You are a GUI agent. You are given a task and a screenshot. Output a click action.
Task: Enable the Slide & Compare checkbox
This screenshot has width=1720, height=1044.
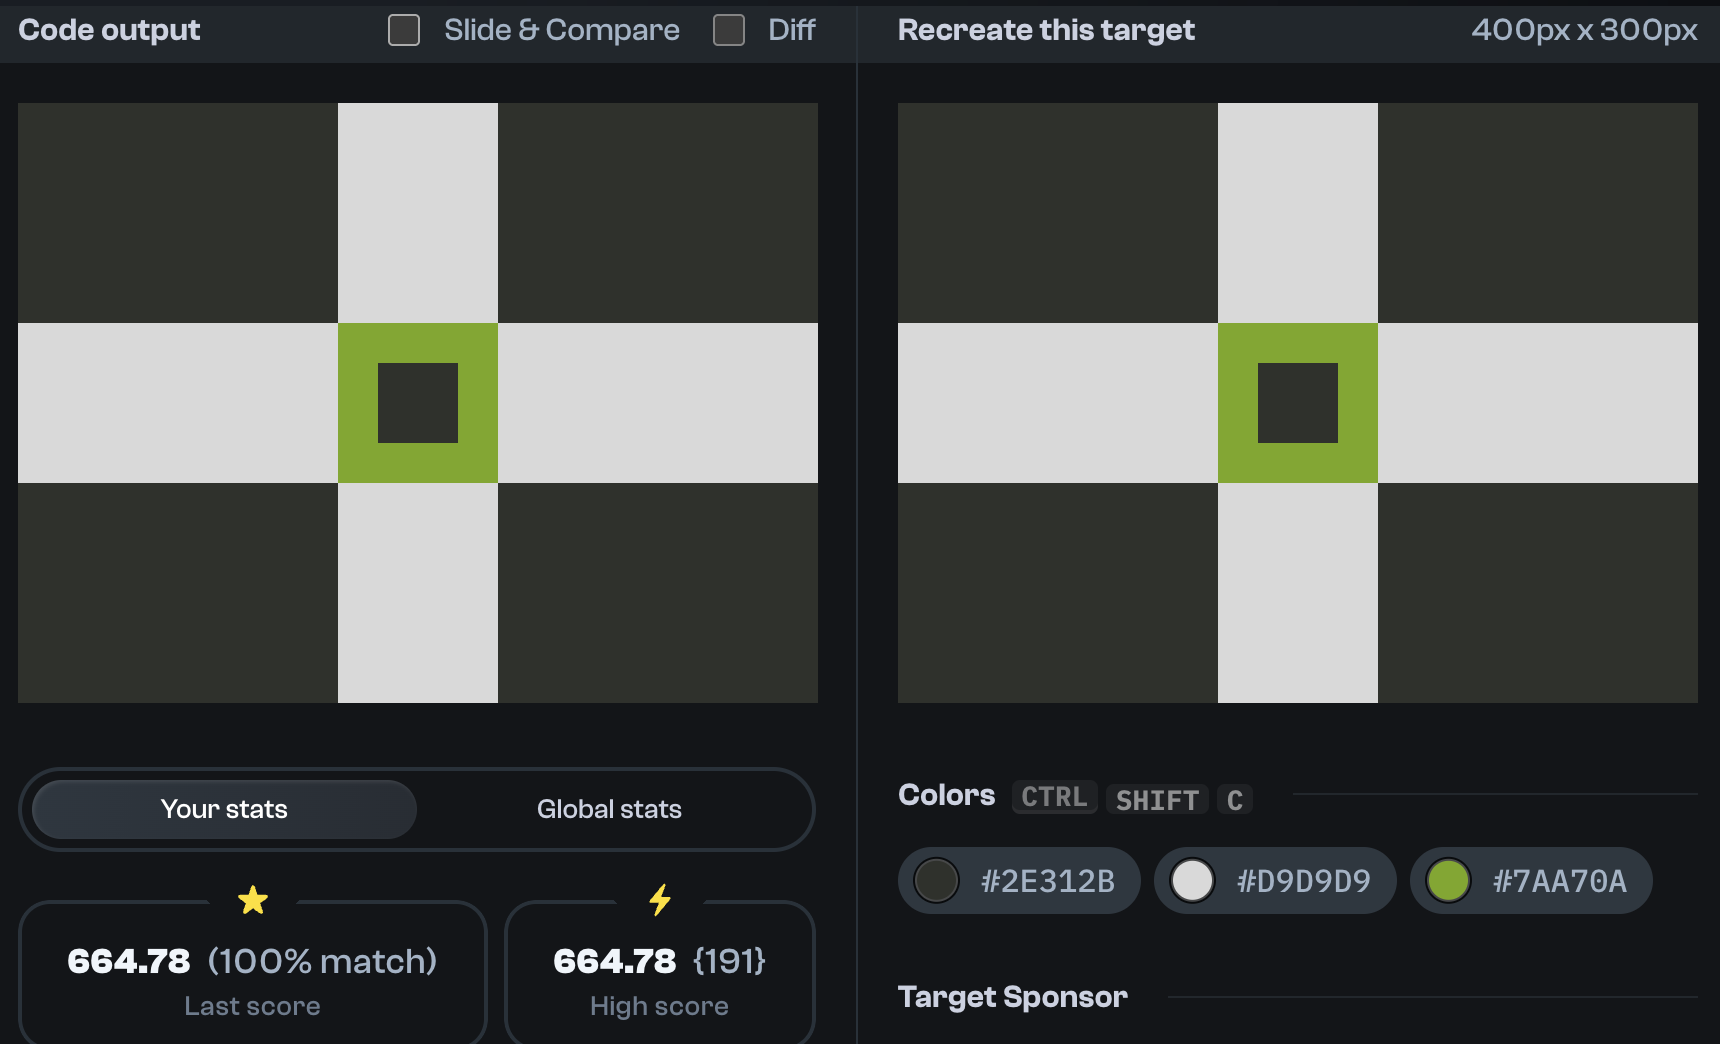(404, 30)
